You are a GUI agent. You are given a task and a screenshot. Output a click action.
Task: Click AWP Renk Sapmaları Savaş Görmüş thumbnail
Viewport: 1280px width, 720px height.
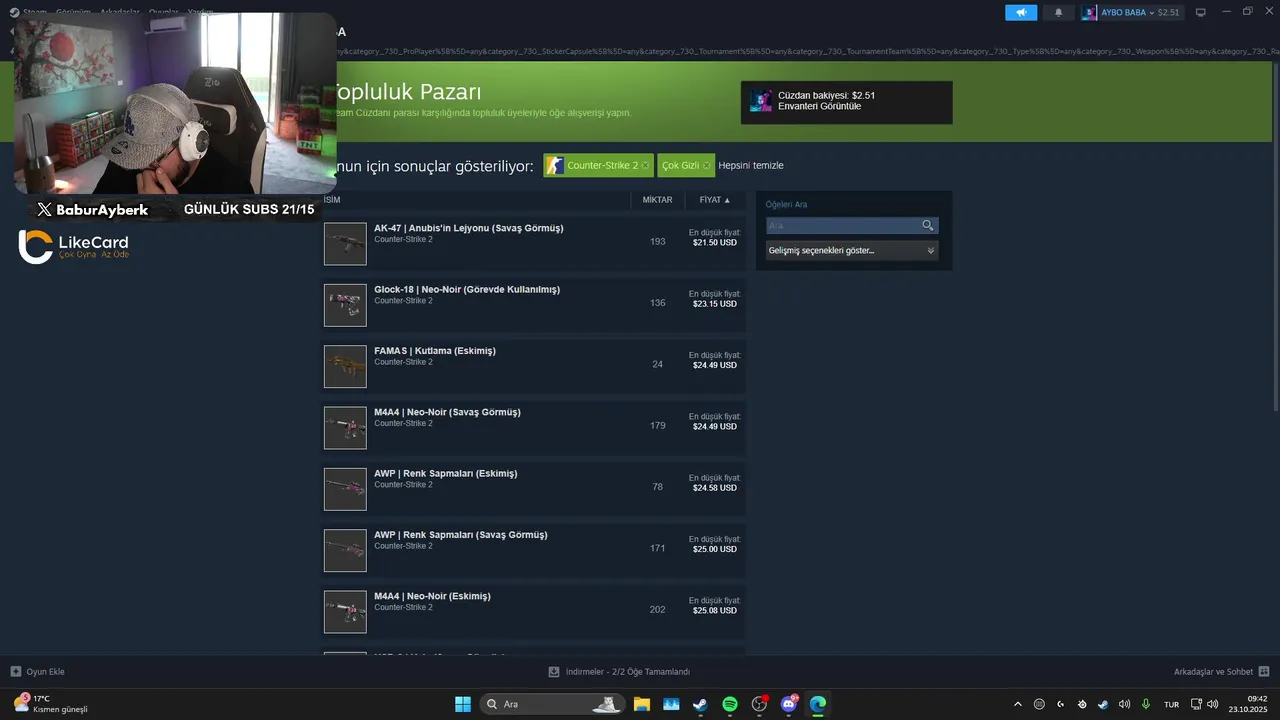345,551
